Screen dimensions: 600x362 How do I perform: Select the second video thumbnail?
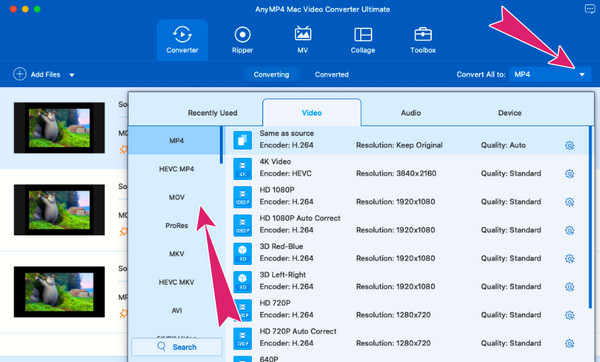(x=59, y=210)
